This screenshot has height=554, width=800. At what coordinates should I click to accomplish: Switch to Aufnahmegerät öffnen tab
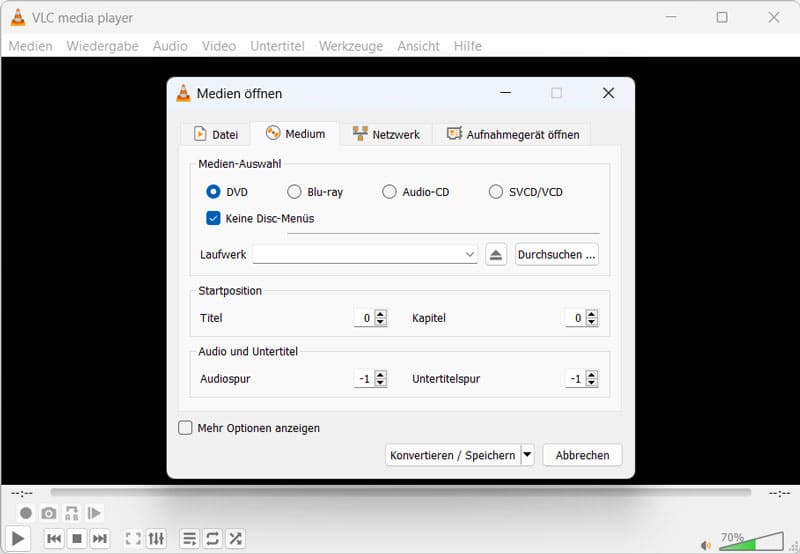click(513, 135)
